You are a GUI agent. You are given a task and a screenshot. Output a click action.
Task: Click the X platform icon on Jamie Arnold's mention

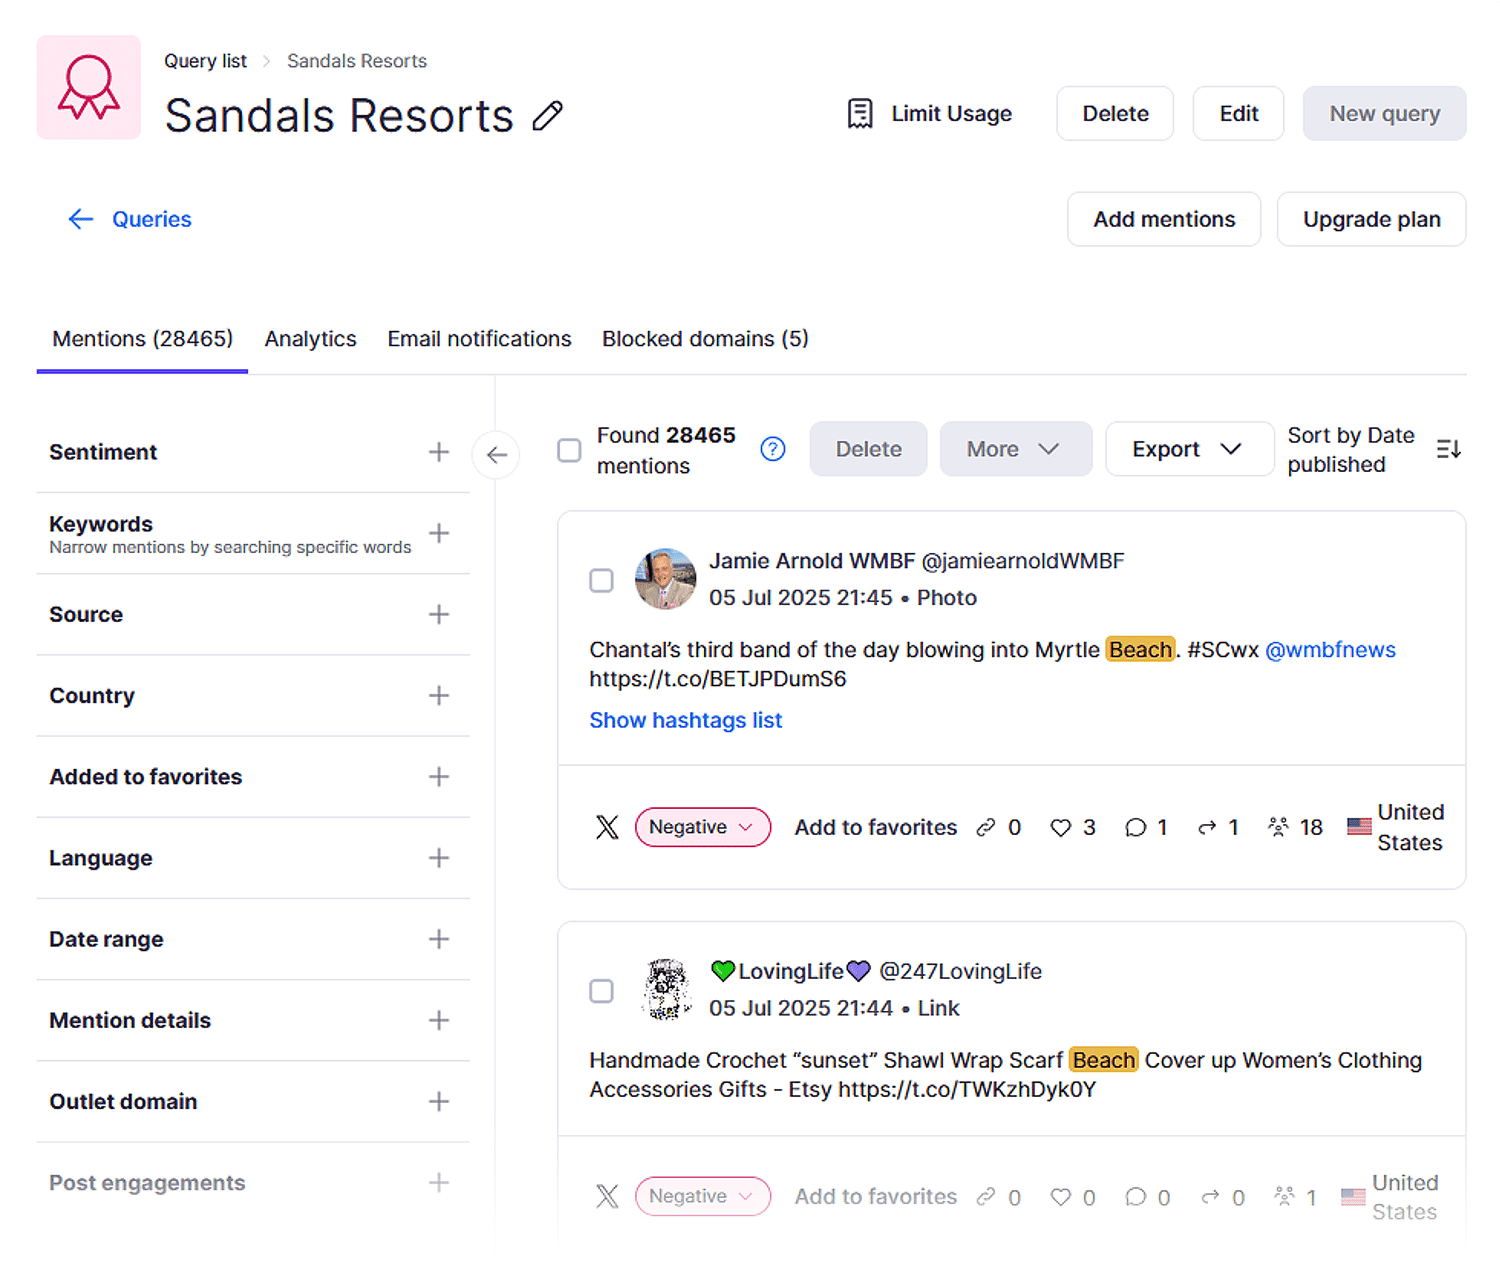pyautogui.click(x=607, y=827)
